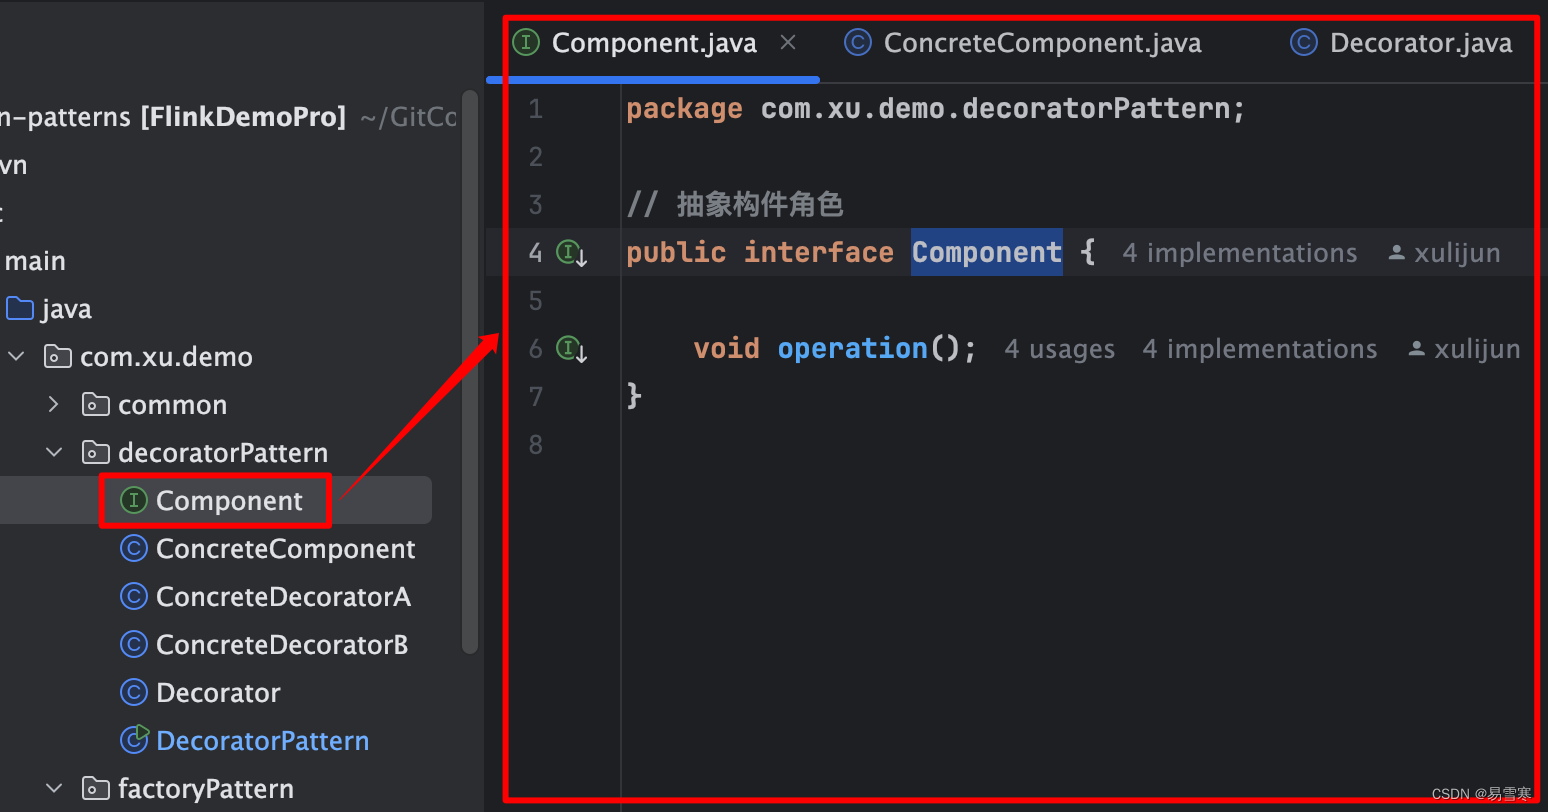Close the Component.java tab

[787, 42]
